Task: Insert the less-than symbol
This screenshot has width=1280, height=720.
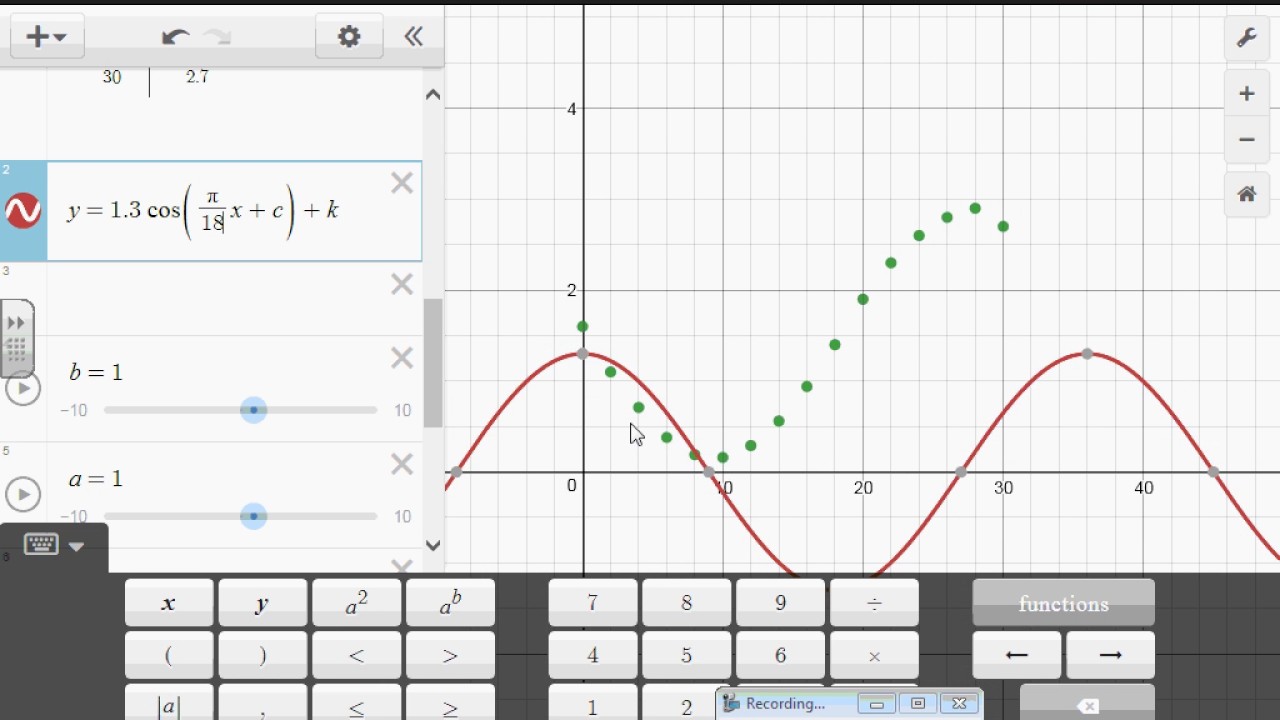Action: [x=356, y=655]
